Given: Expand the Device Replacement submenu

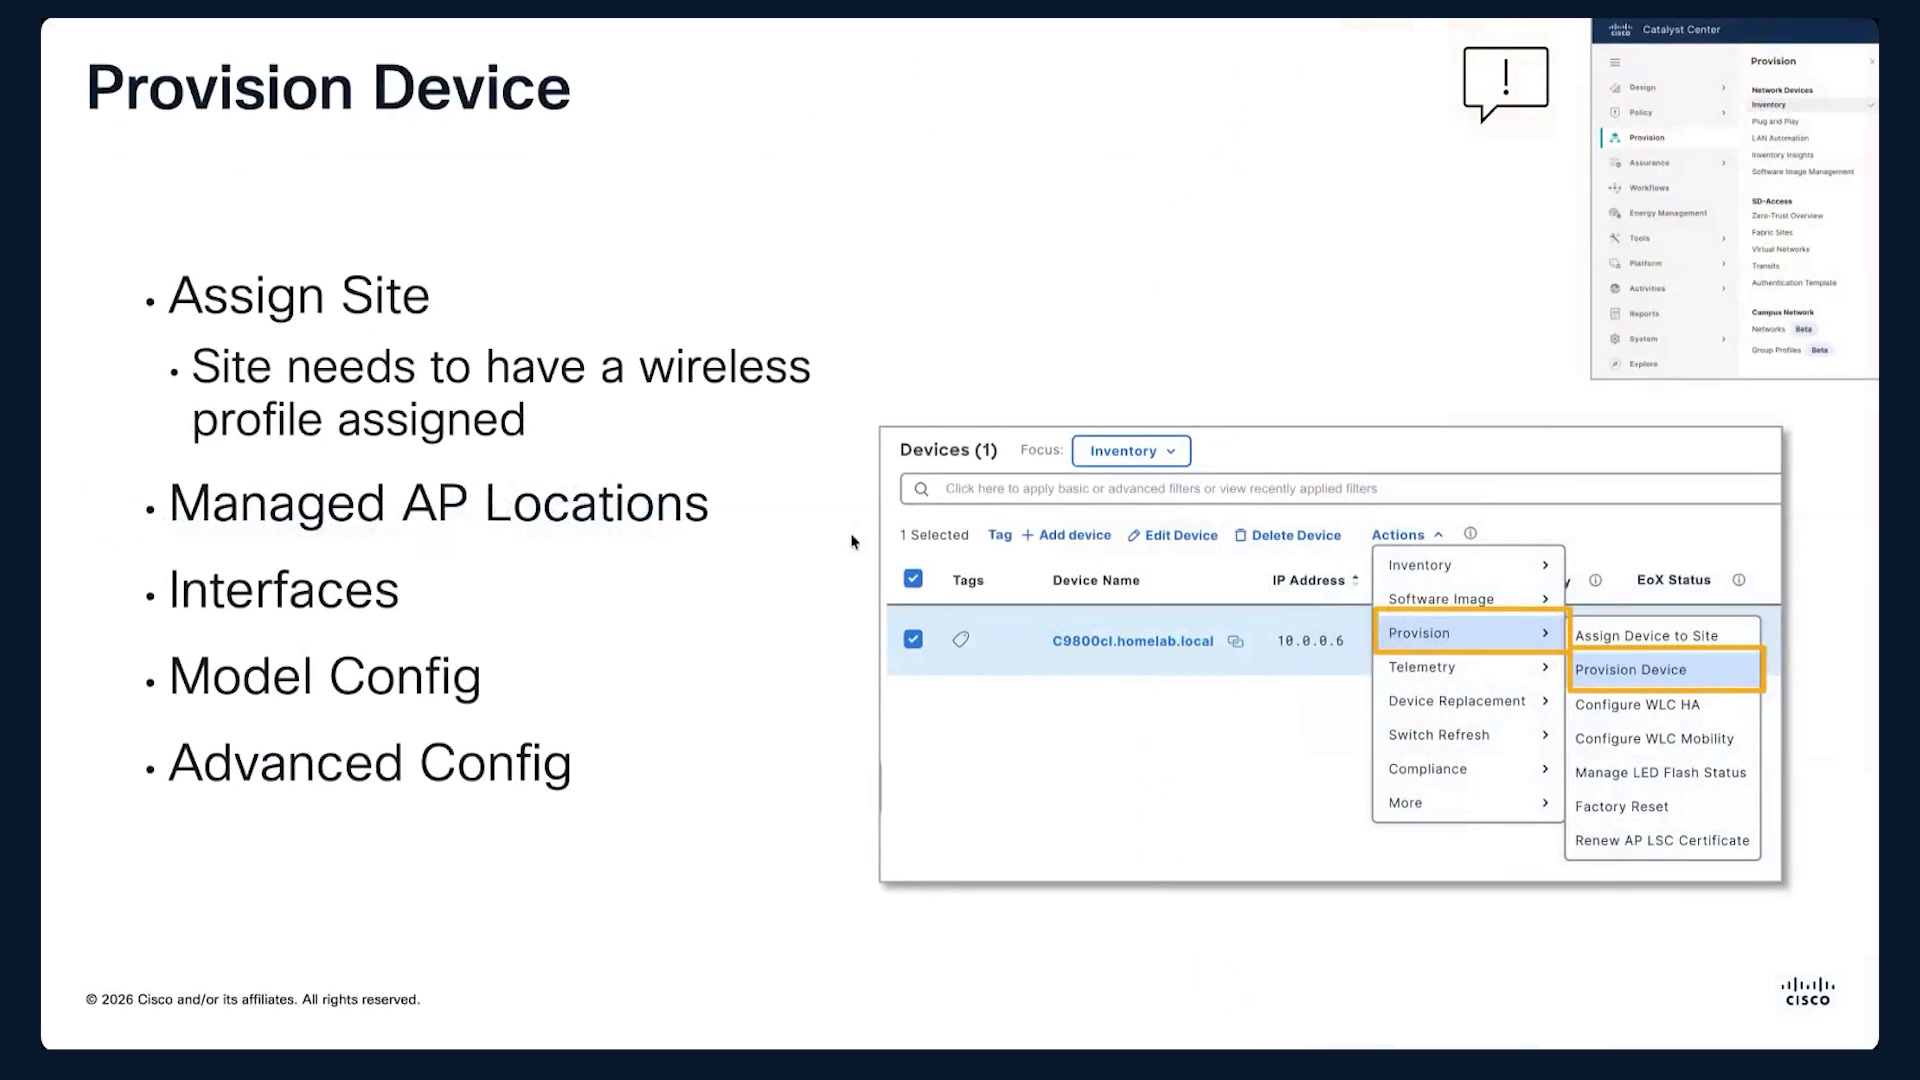Looking at the screenshot, I should click(1468, 701).
